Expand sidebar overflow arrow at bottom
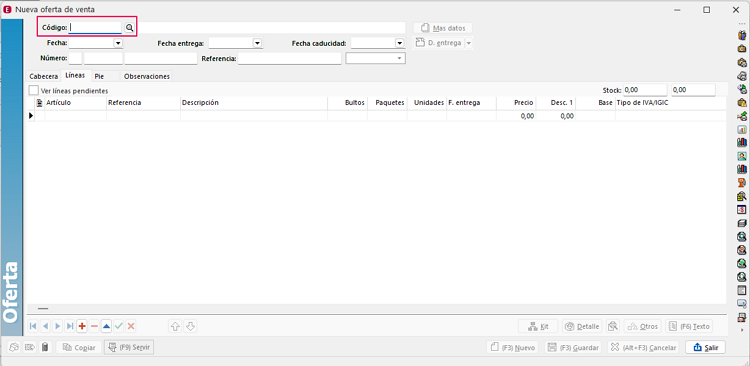This screenshot has width=750, height=366. [742, 330]
